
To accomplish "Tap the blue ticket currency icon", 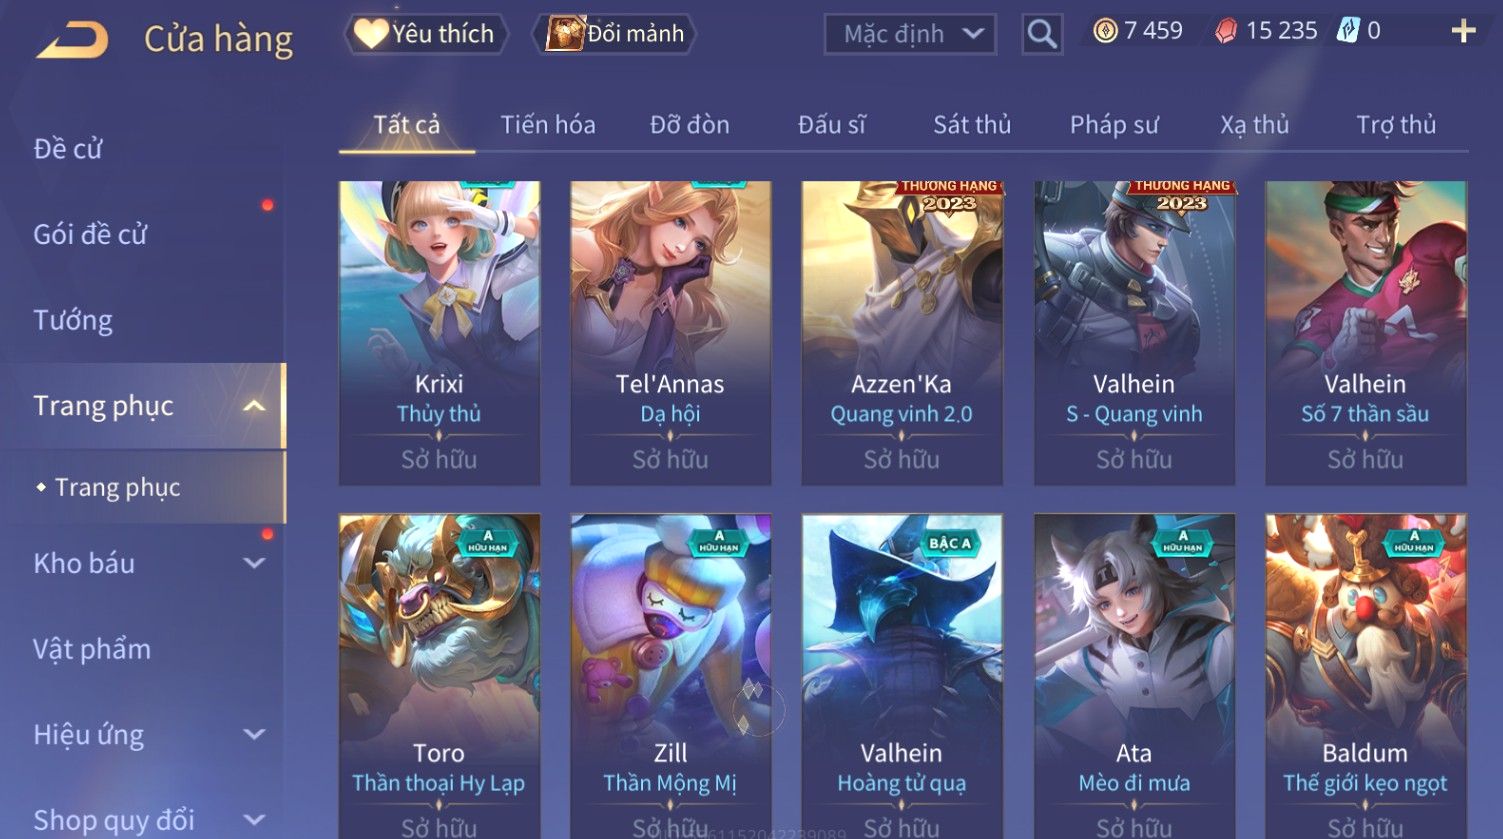I will click(x=1348, y=32).
